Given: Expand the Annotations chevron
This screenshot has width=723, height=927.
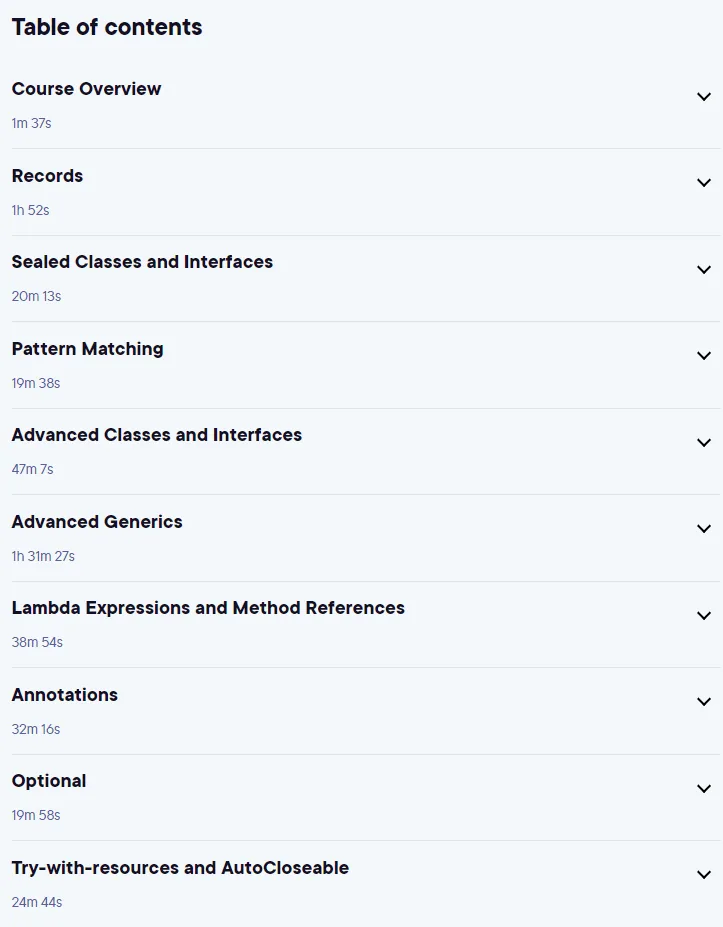Looking at the screenshot, I should click(703, 702).
